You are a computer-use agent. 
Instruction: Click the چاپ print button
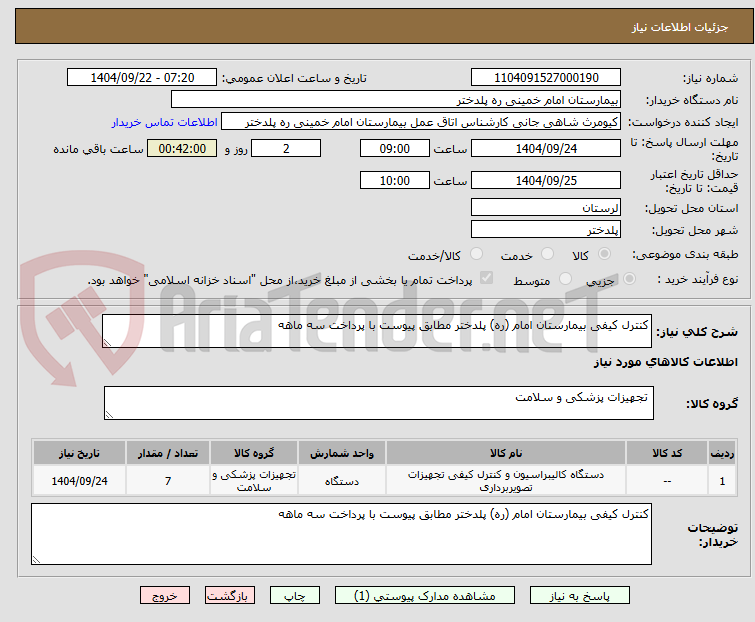pyautogui.click(x=295, y=596)
